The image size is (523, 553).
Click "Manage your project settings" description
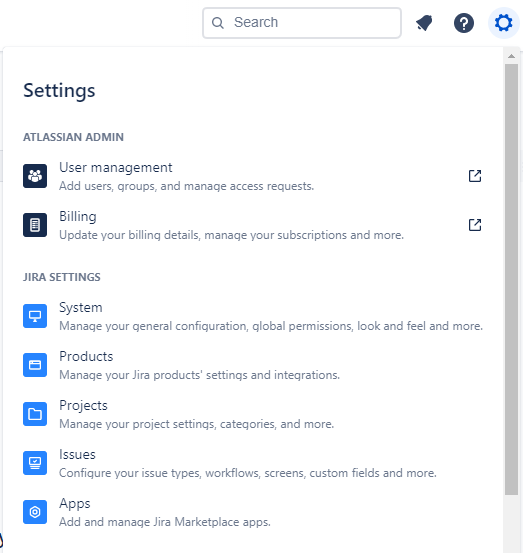click(x=196, y=424)
